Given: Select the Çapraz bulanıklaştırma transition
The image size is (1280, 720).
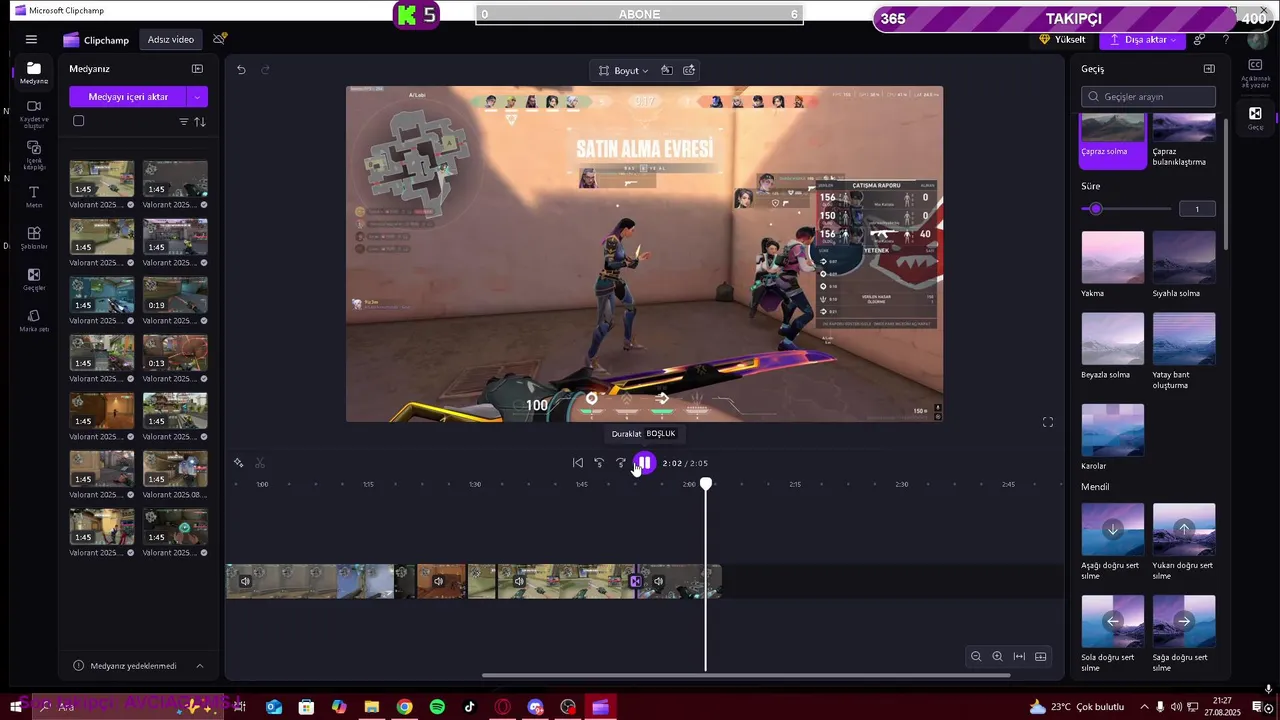Looking at the screenshot, I should pyautogui.click(x=1184, y=140).
